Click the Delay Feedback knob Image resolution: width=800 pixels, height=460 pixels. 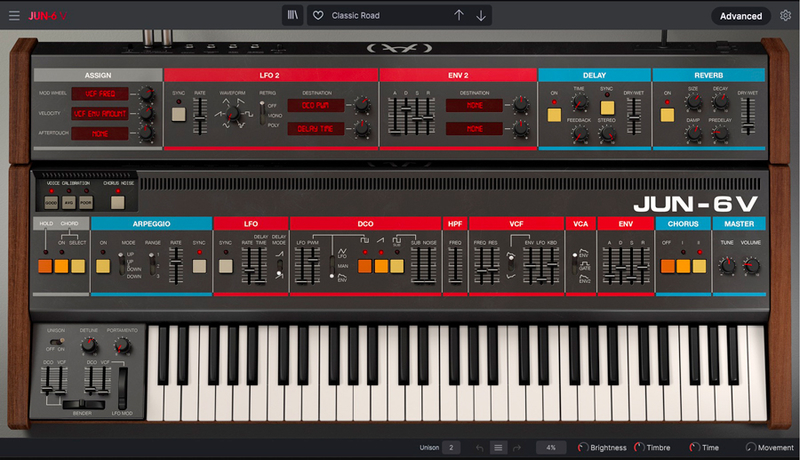coord(579,134)
